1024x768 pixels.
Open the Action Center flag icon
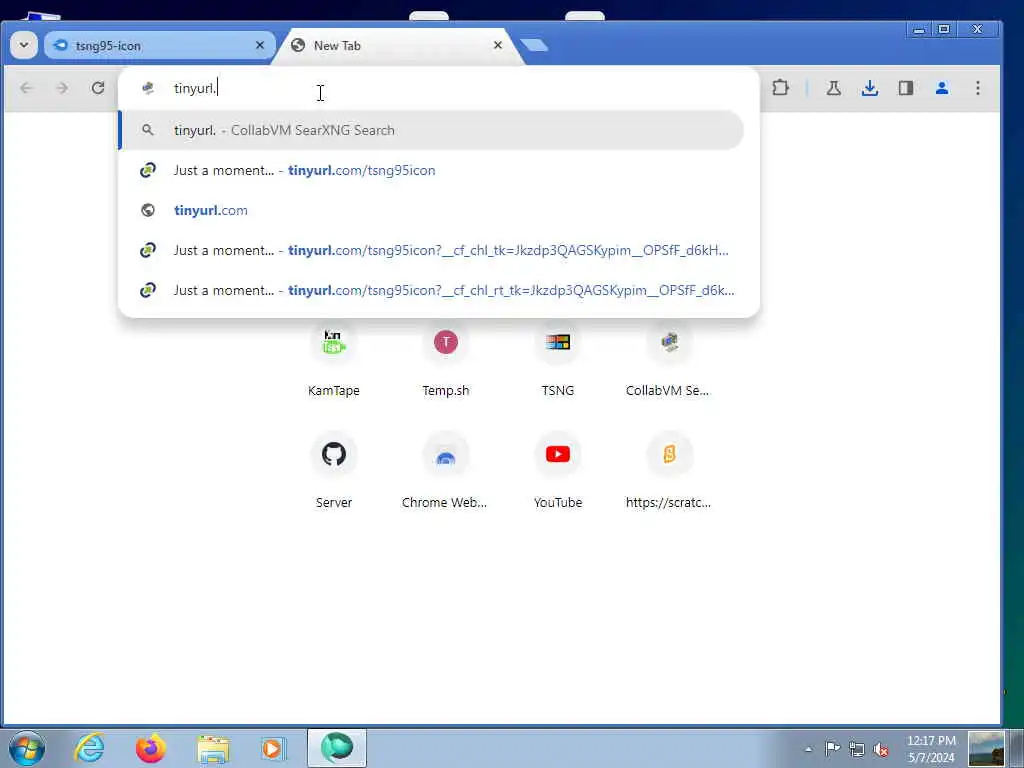tap(832, 748)
